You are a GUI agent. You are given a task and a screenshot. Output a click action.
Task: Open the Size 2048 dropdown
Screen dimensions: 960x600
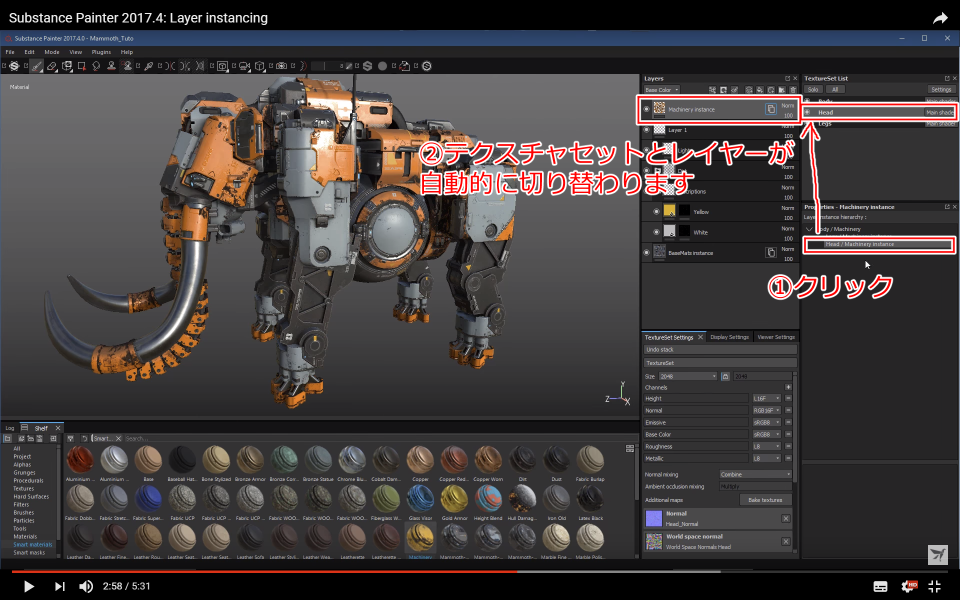pos(688,376)
